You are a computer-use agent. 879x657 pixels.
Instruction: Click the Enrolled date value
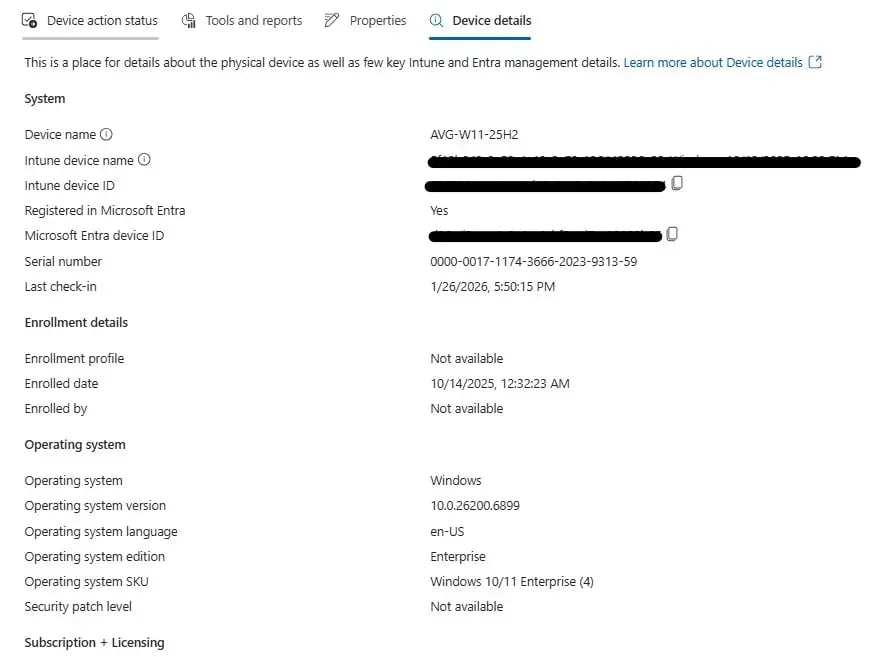(x=500, y=383)
